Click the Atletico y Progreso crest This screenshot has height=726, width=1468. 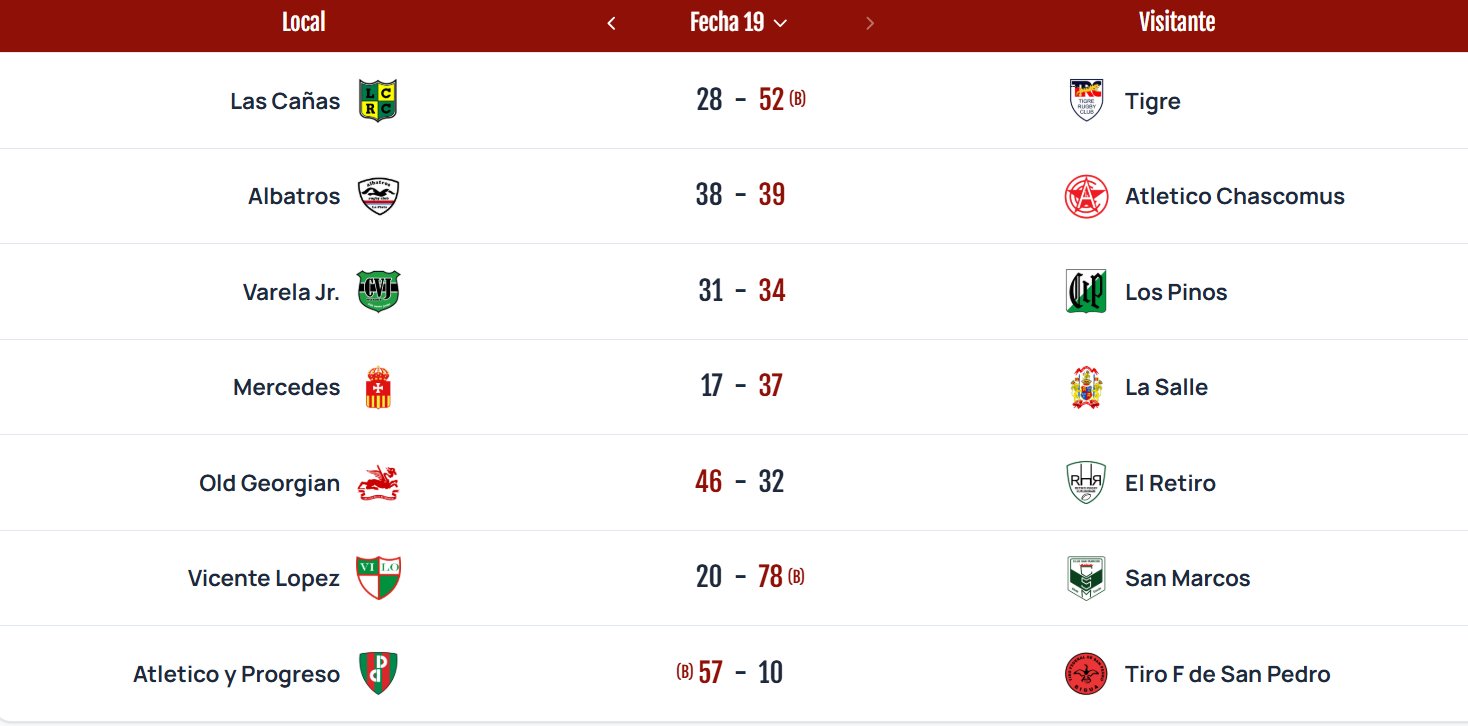click(x=378, y=673)
